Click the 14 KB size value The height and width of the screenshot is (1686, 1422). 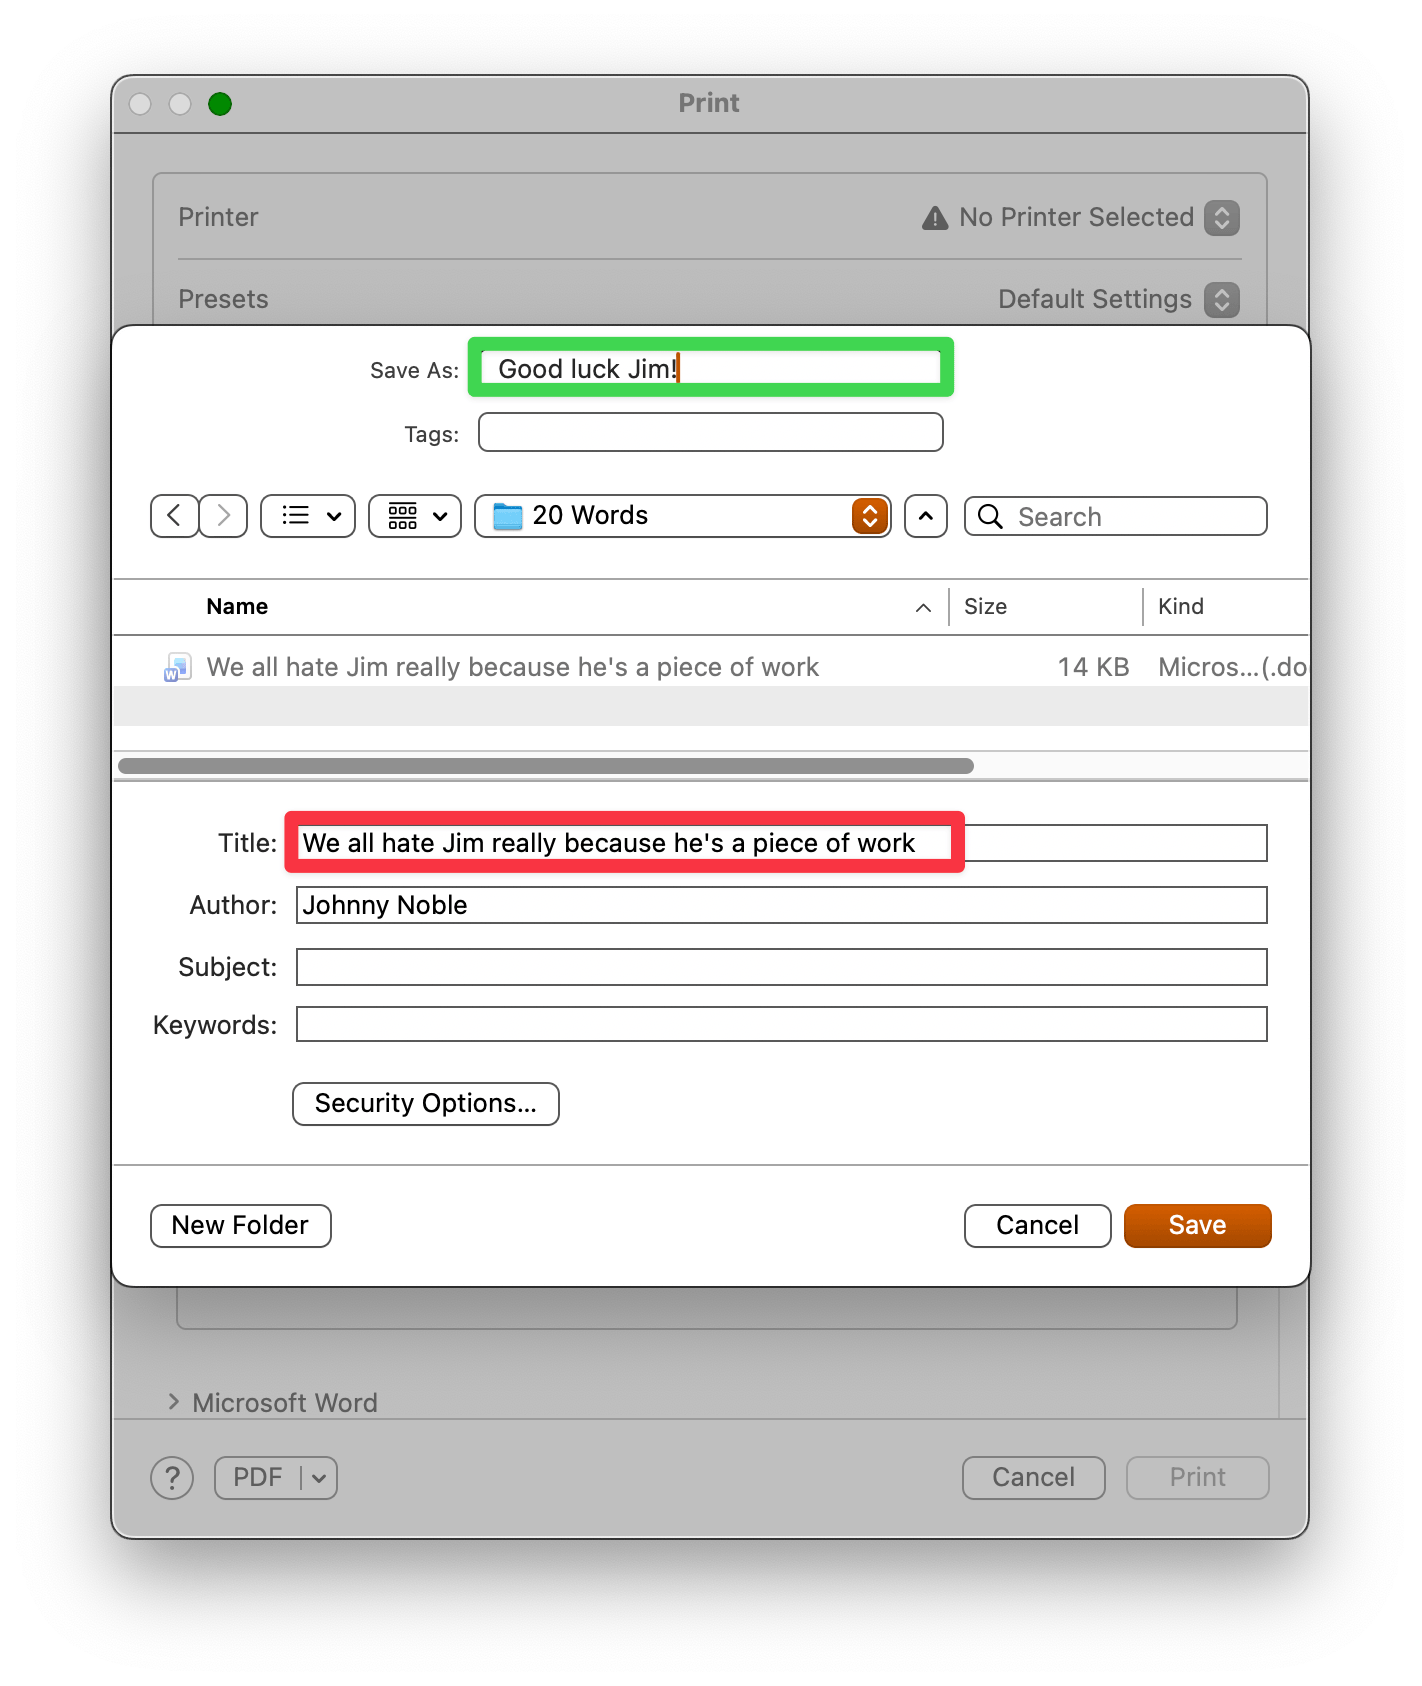click(1093, 667)
